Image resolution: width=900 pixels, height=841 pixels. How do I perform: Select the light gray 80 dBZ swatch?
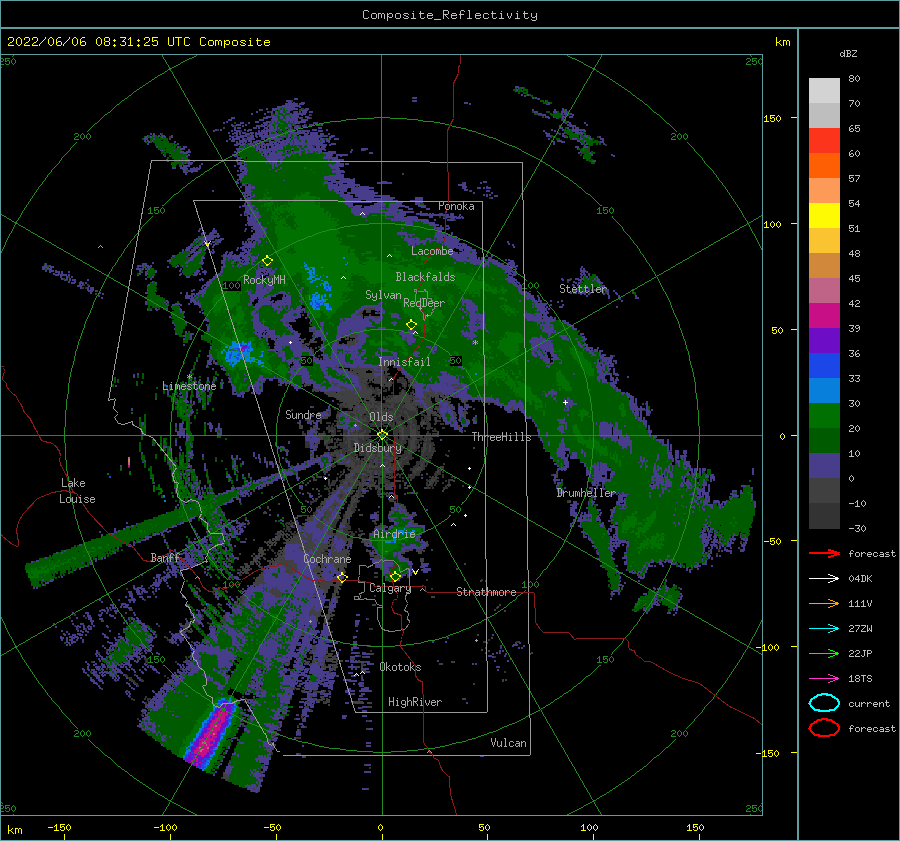pyautogui.click(x=824, y=91)
